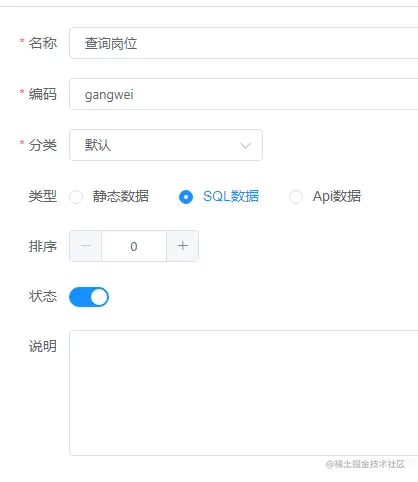This screenshot has height=482, width=418.
Task: Open the 分类 dropdown showing 默认
Action: click(x=166, y=145)
